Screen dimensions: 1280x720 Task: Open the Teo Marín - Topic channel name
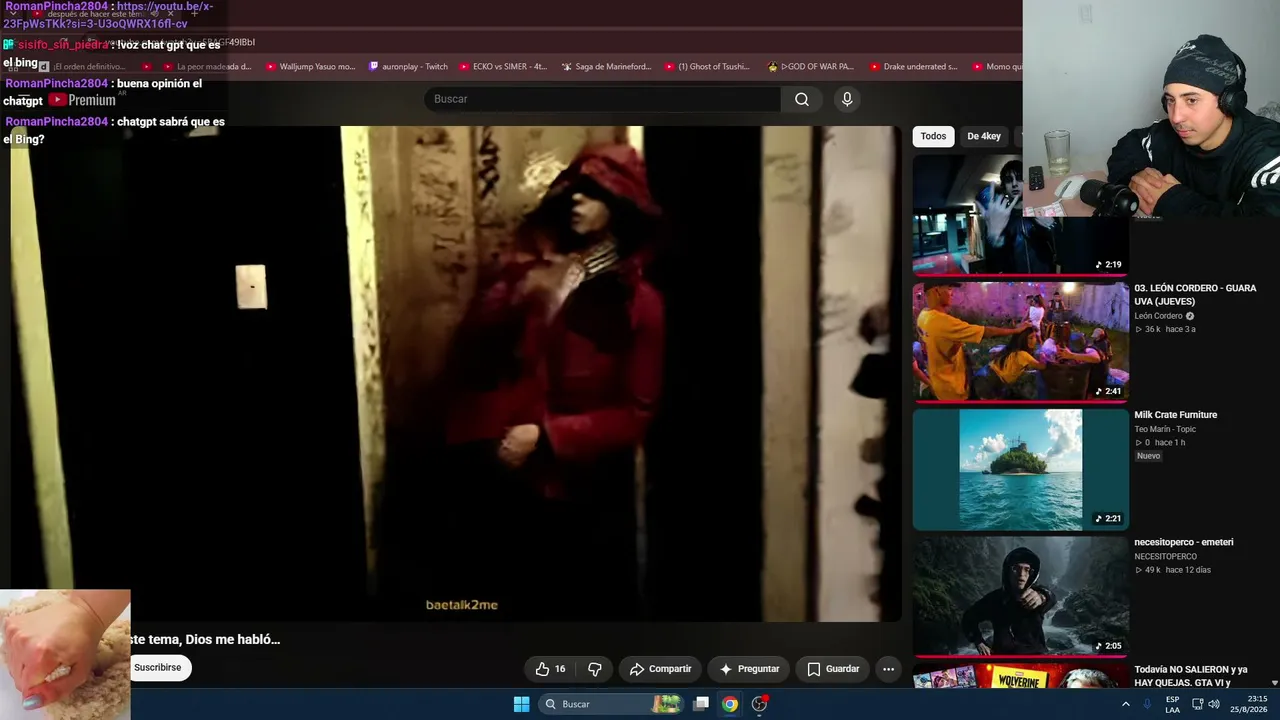[x=1164, y=429]
